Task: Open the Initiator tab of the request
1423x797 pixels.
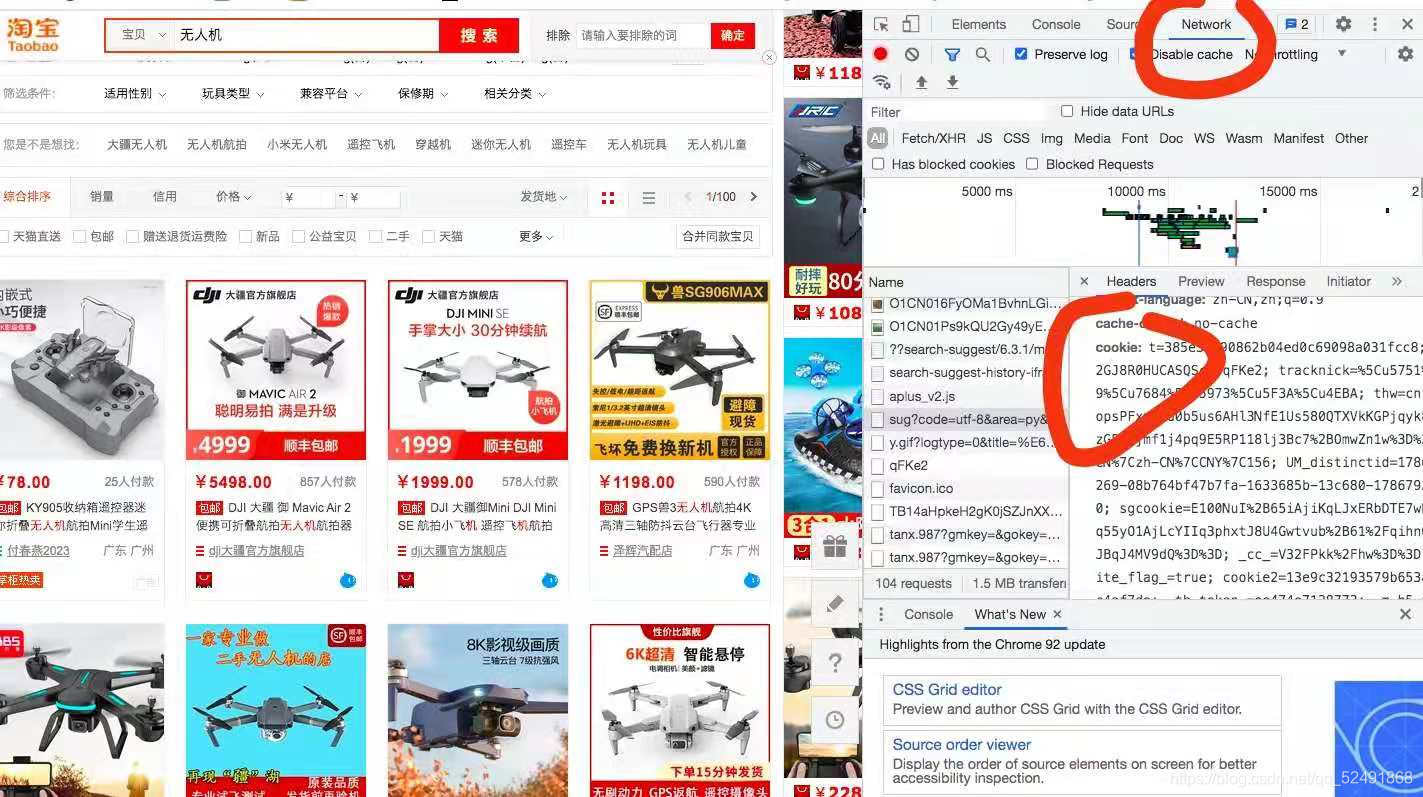Action: coord(1348,281)
